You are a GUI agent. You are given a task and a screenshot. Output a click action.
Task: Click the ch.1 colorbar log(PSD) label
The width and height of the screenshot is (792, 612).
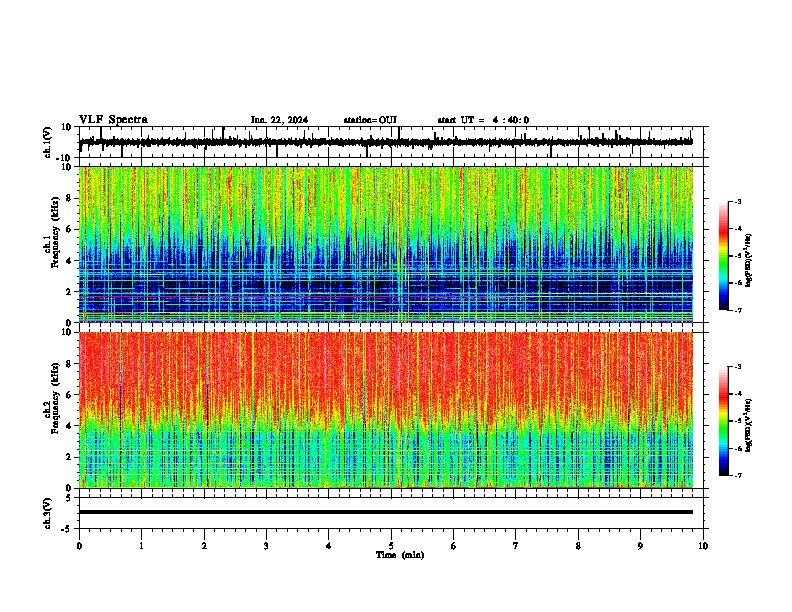click(x=748, y=260)
